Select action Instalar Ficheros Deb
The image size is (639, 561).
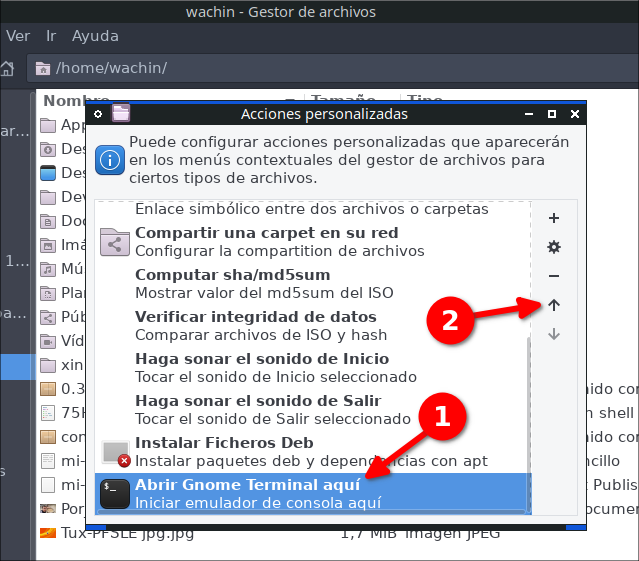point(313,452)
